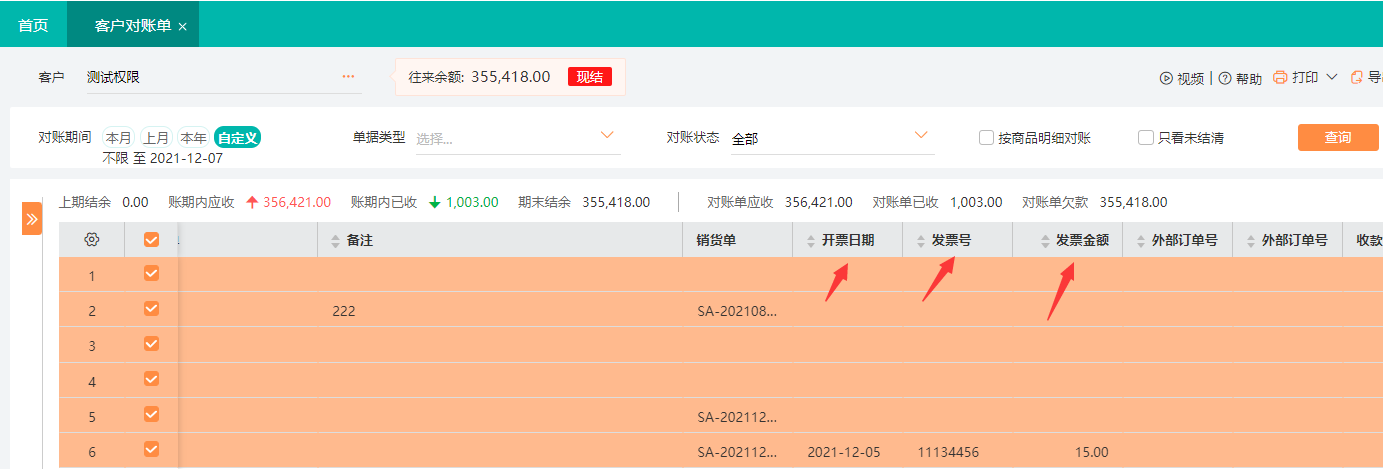
Task: Click the customer selector ellipsis icon
Action: (348, 76)
